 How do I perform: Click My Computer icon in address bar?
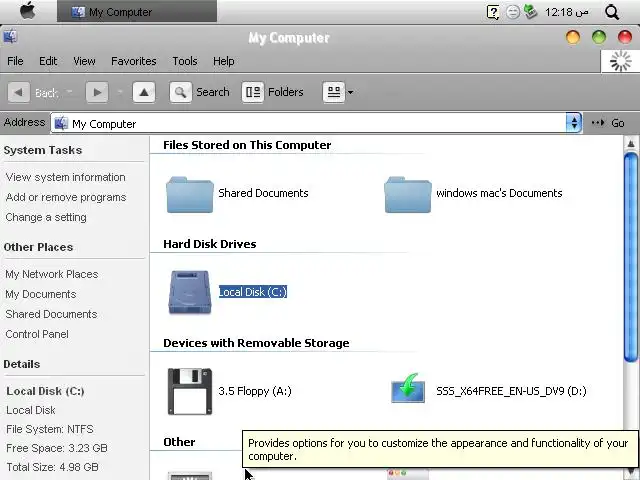click(61, 123)
